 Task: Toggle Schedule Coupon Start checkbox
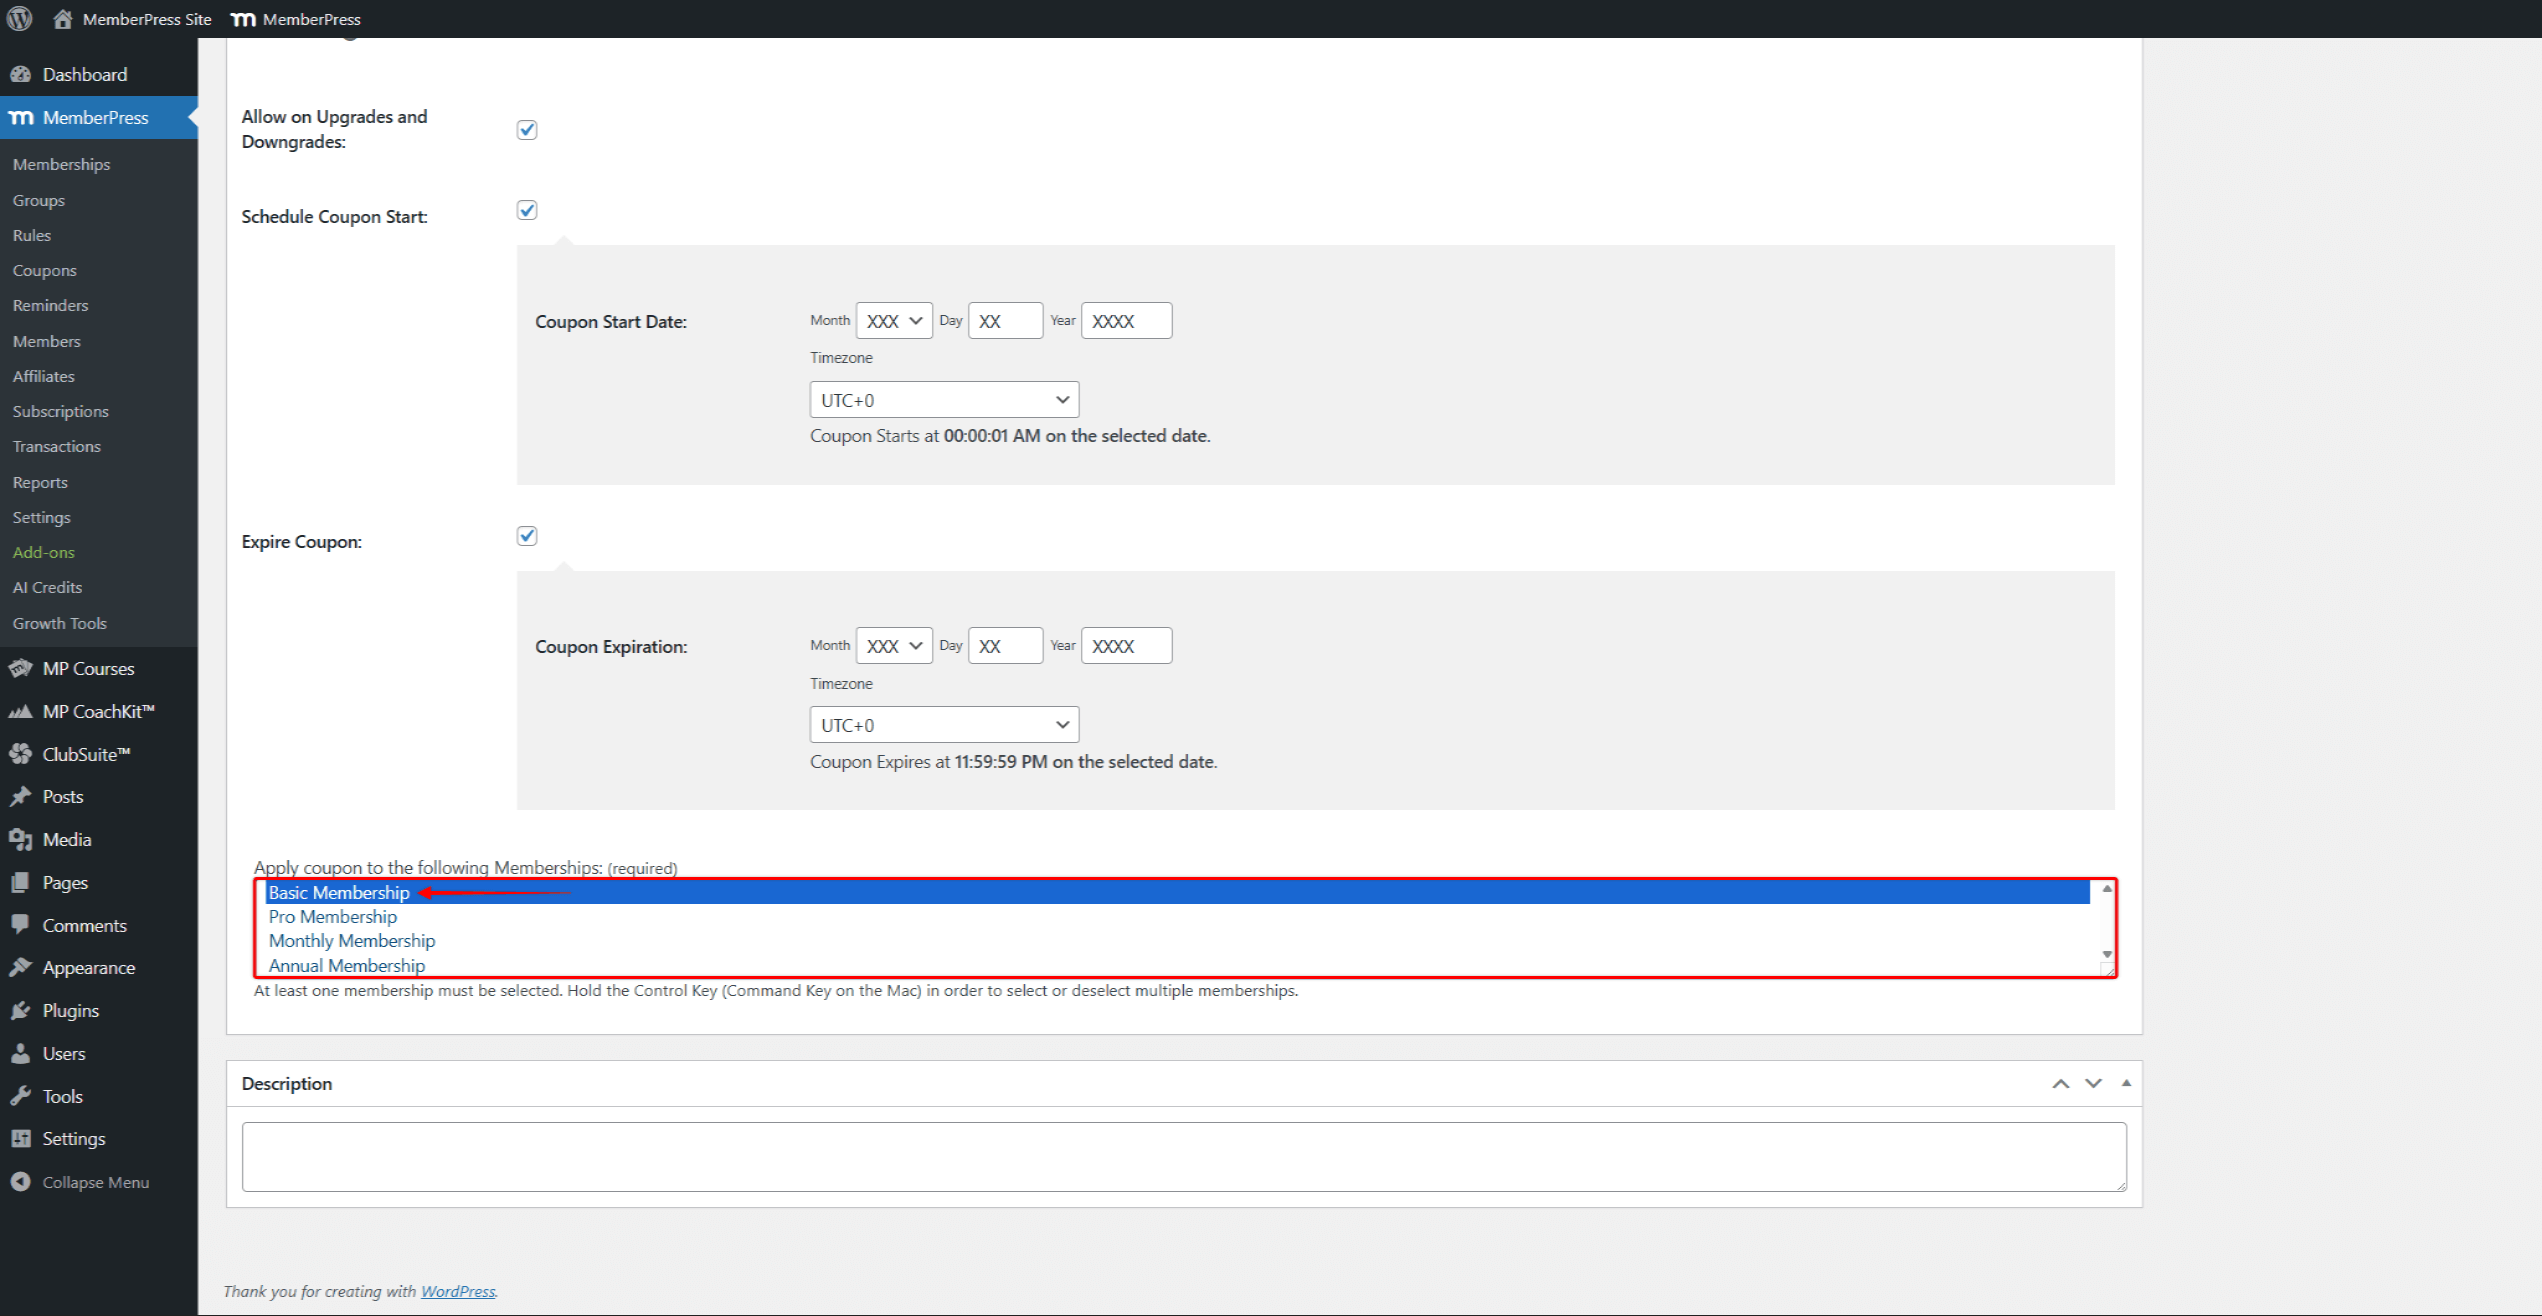[x=527, y=210]
